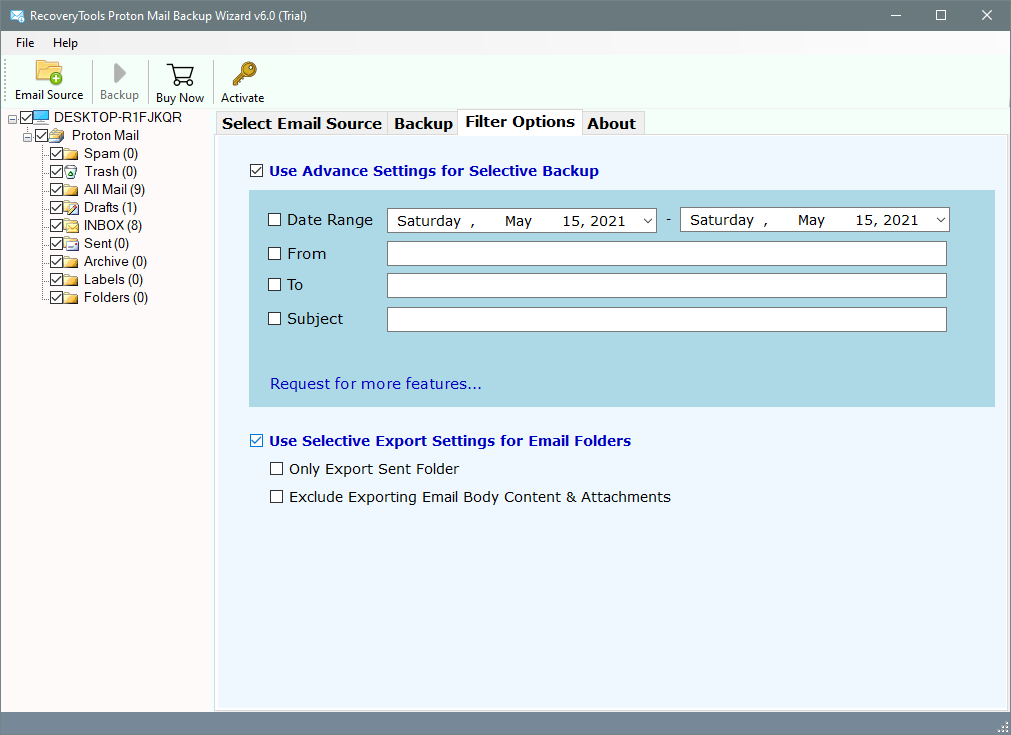This screenshot has height=735, width=1011.
Task: Click the INBOX envelope folder icon
Action: 71,226
